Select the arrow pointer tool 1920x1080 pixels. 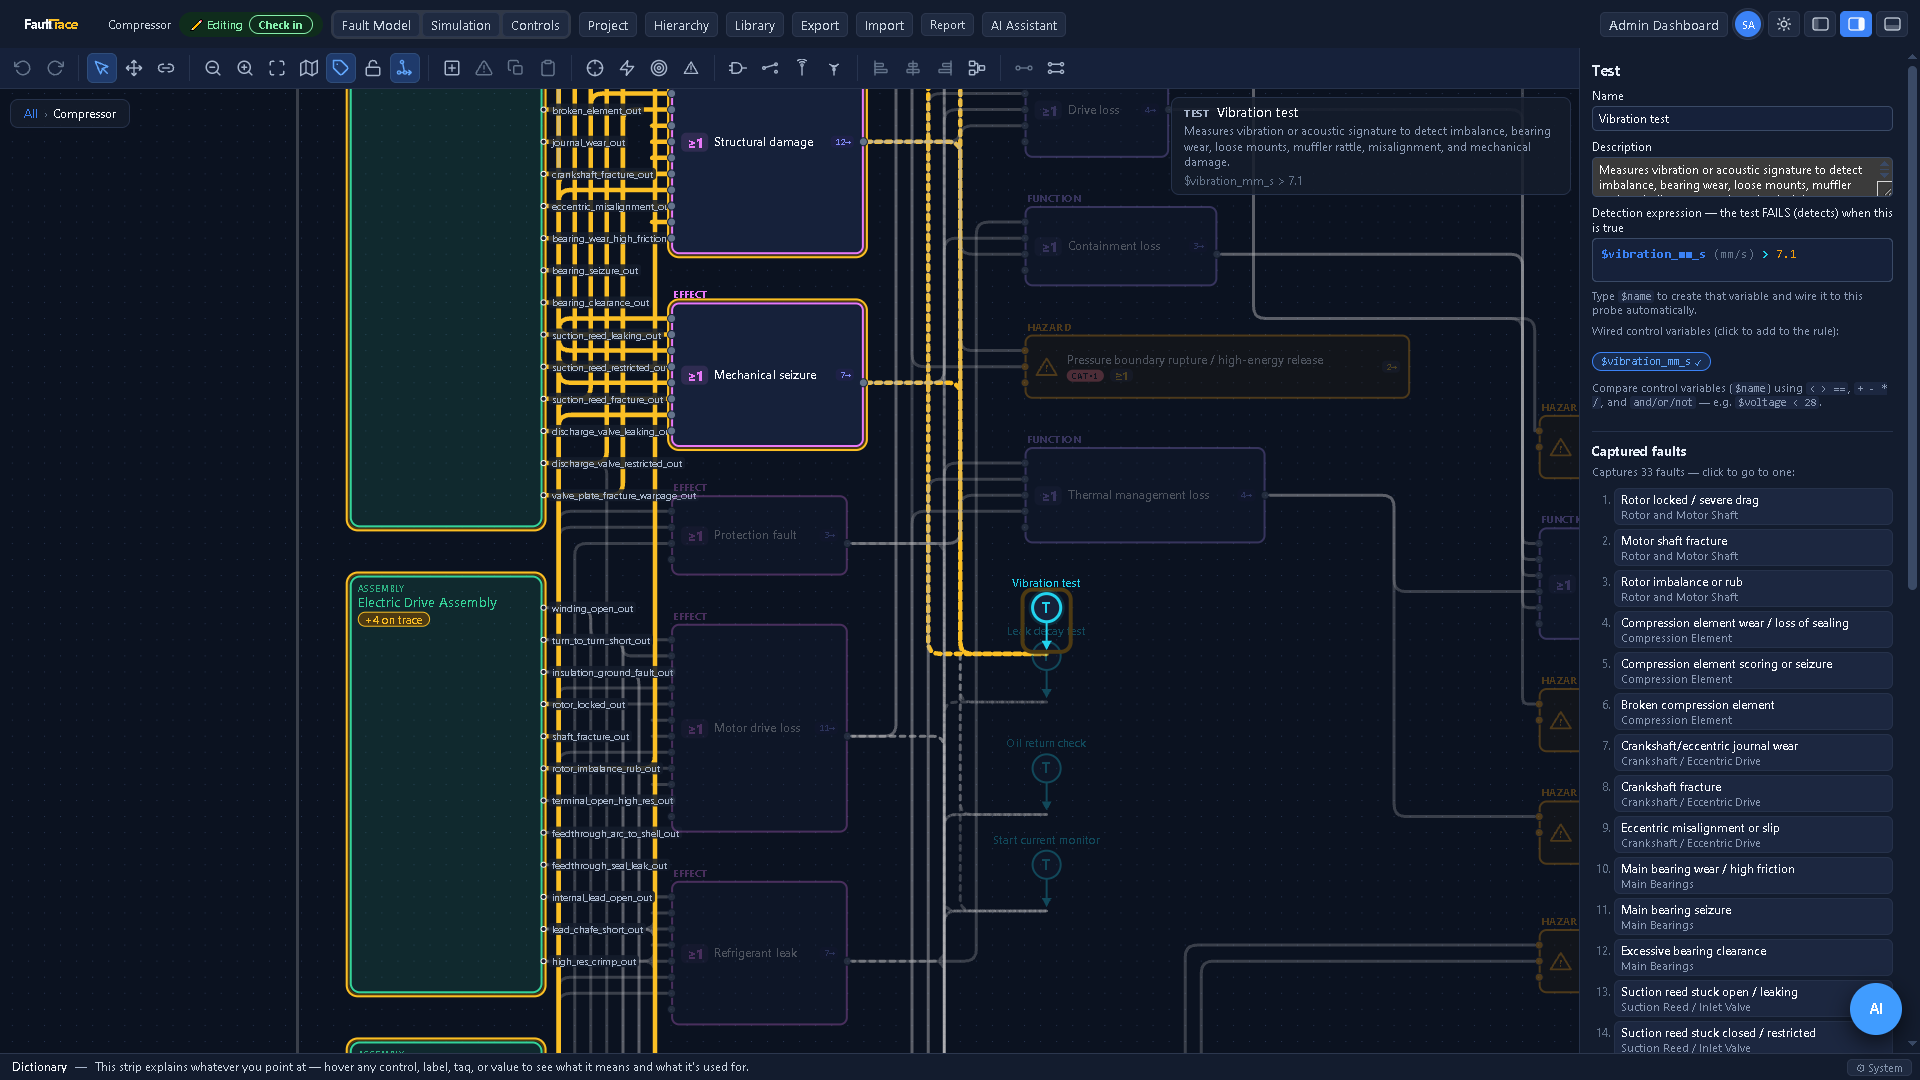101,68
